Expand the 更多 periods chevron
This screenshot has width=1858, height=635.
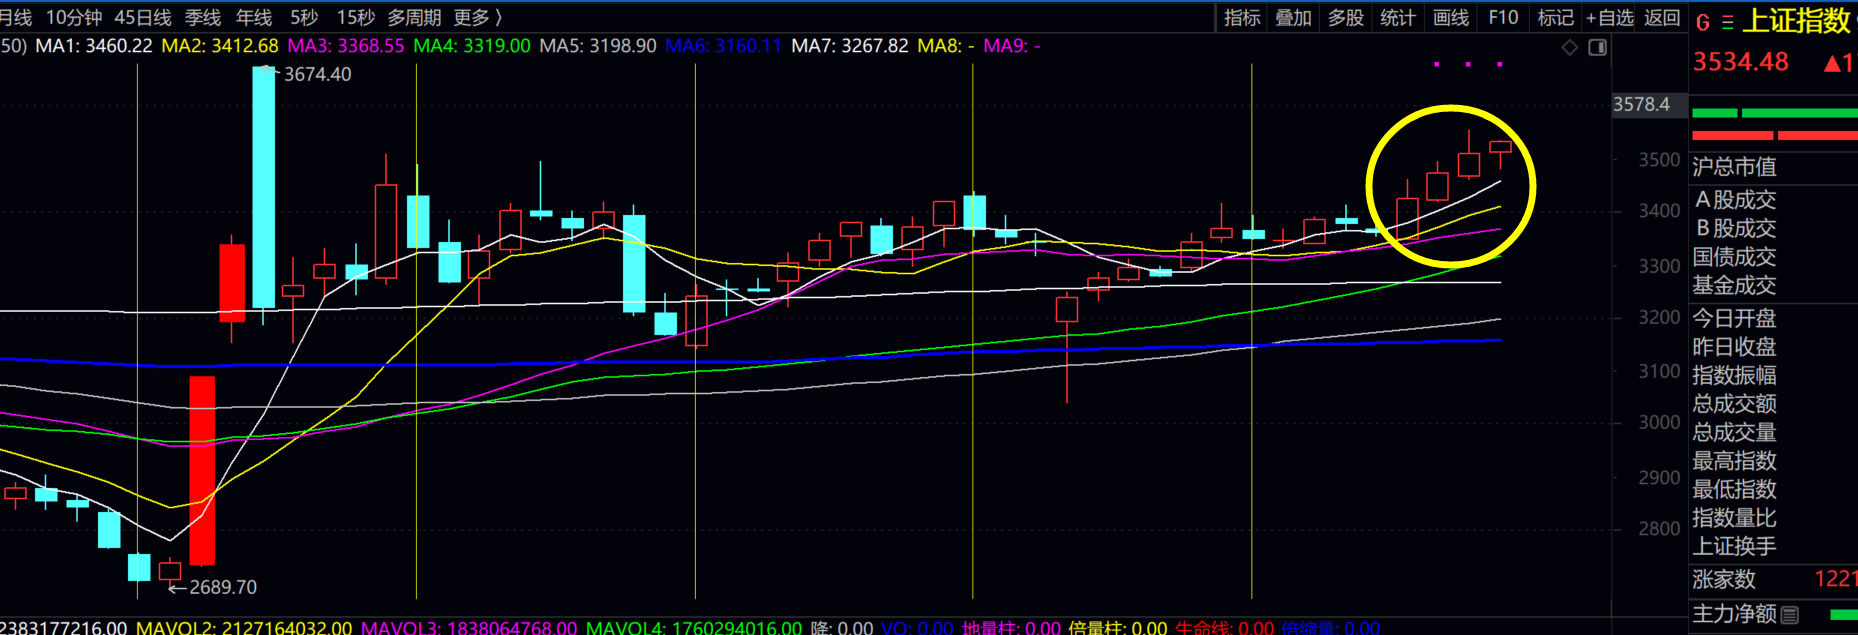click(499, 17)
